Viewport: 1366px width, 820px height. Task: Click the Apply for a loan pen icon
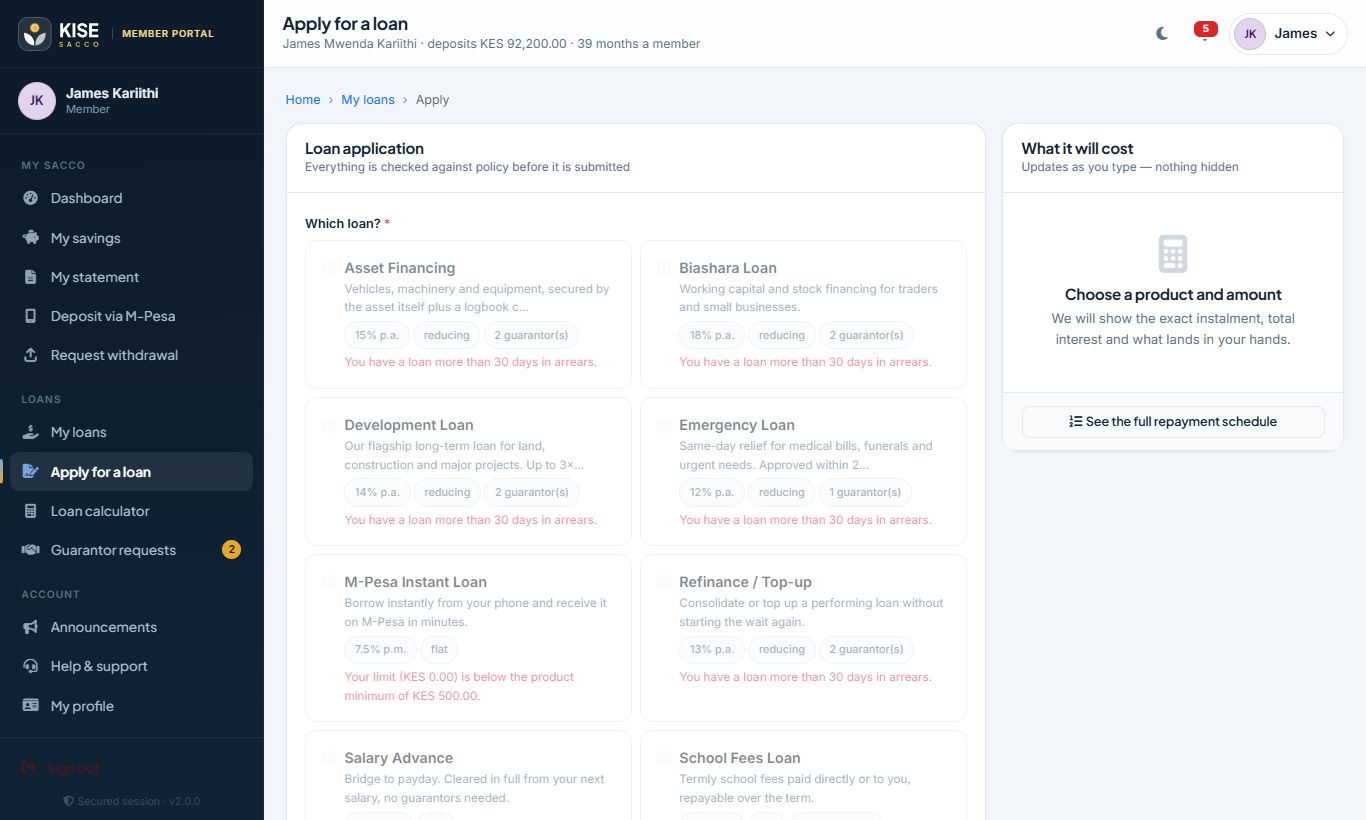coord(31,472)
